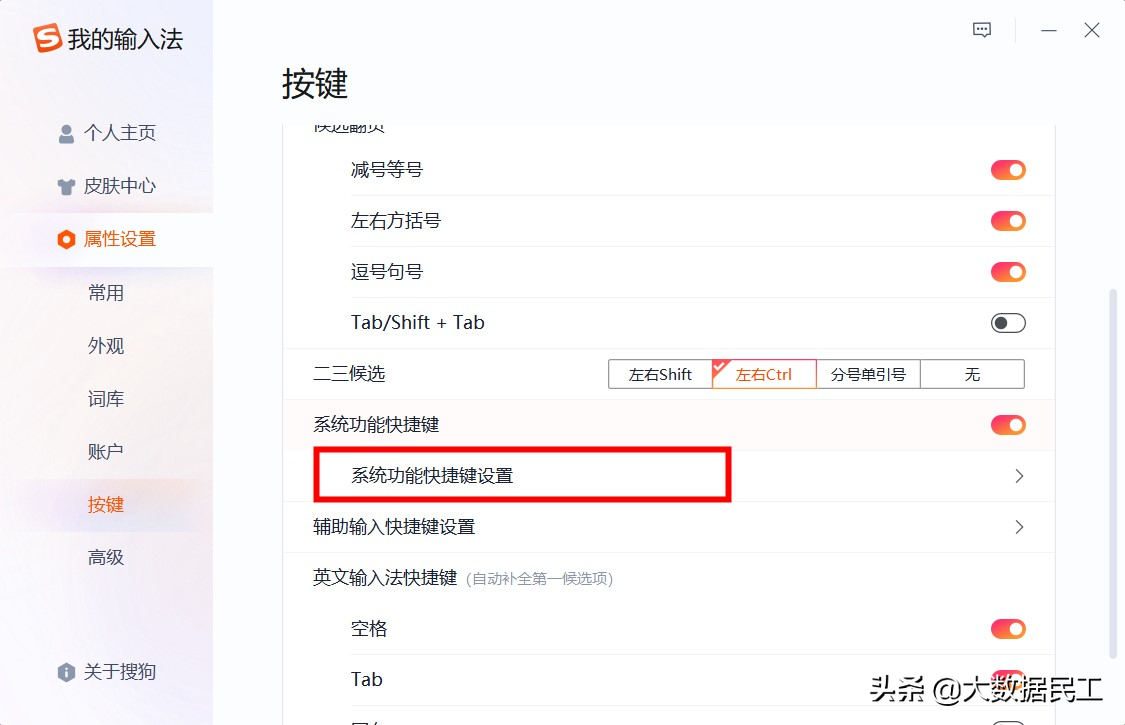
Task: Click the vertical scrollbar thumb
Action: tap(1113, 474)
